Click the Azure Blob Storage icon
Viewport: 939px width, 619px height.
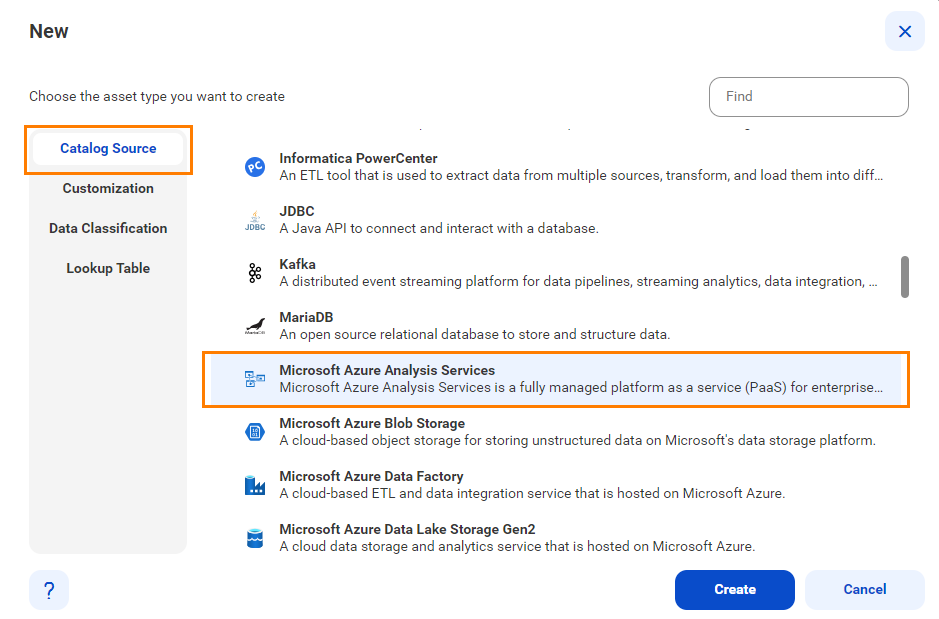(255, 432)
